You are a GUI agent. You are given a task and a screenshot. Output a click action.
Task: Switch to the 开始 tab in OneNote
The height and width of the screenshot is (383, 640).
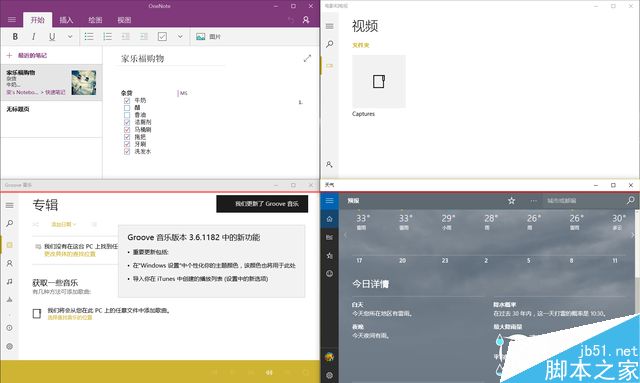click(38, 20)
